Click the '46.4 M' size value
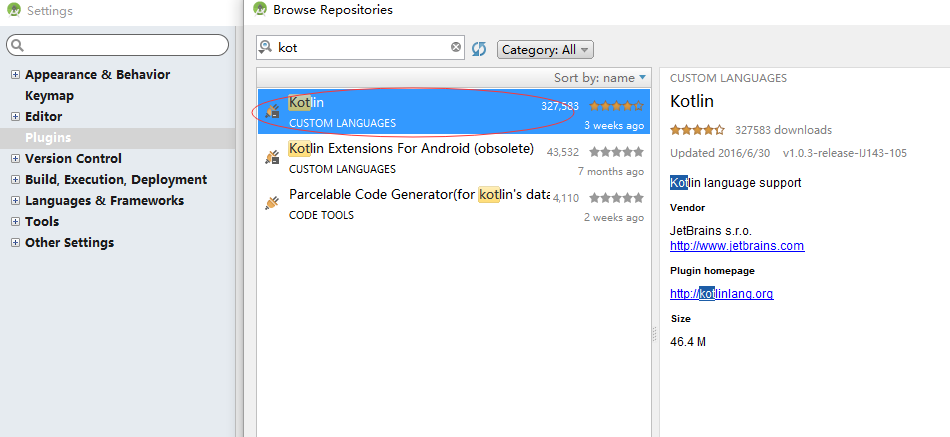950x437 pixels. tap(688, 342)
